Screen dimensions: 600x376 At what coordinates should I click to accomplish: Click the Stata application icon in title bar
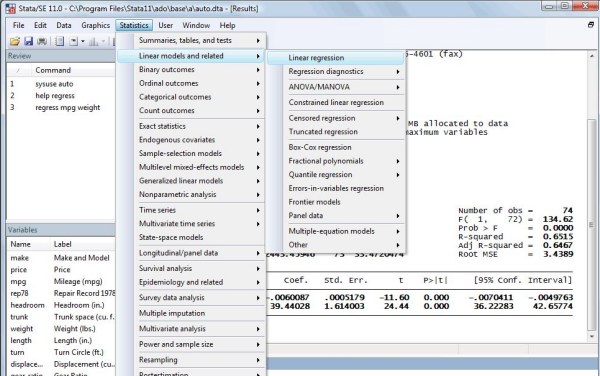pos(10,8)
